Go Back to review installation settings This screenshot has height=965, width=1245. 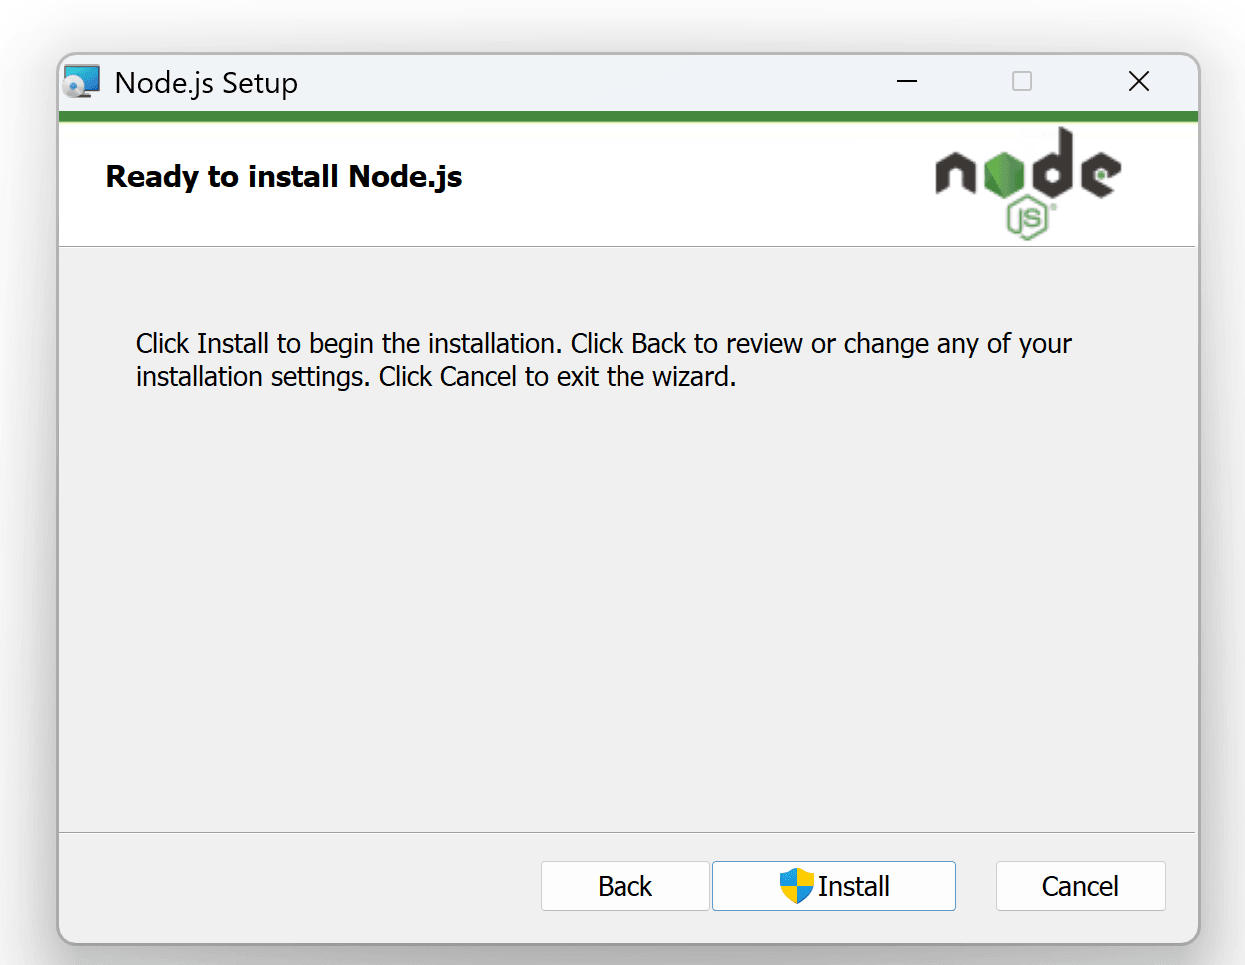click(x=625, y=886)
